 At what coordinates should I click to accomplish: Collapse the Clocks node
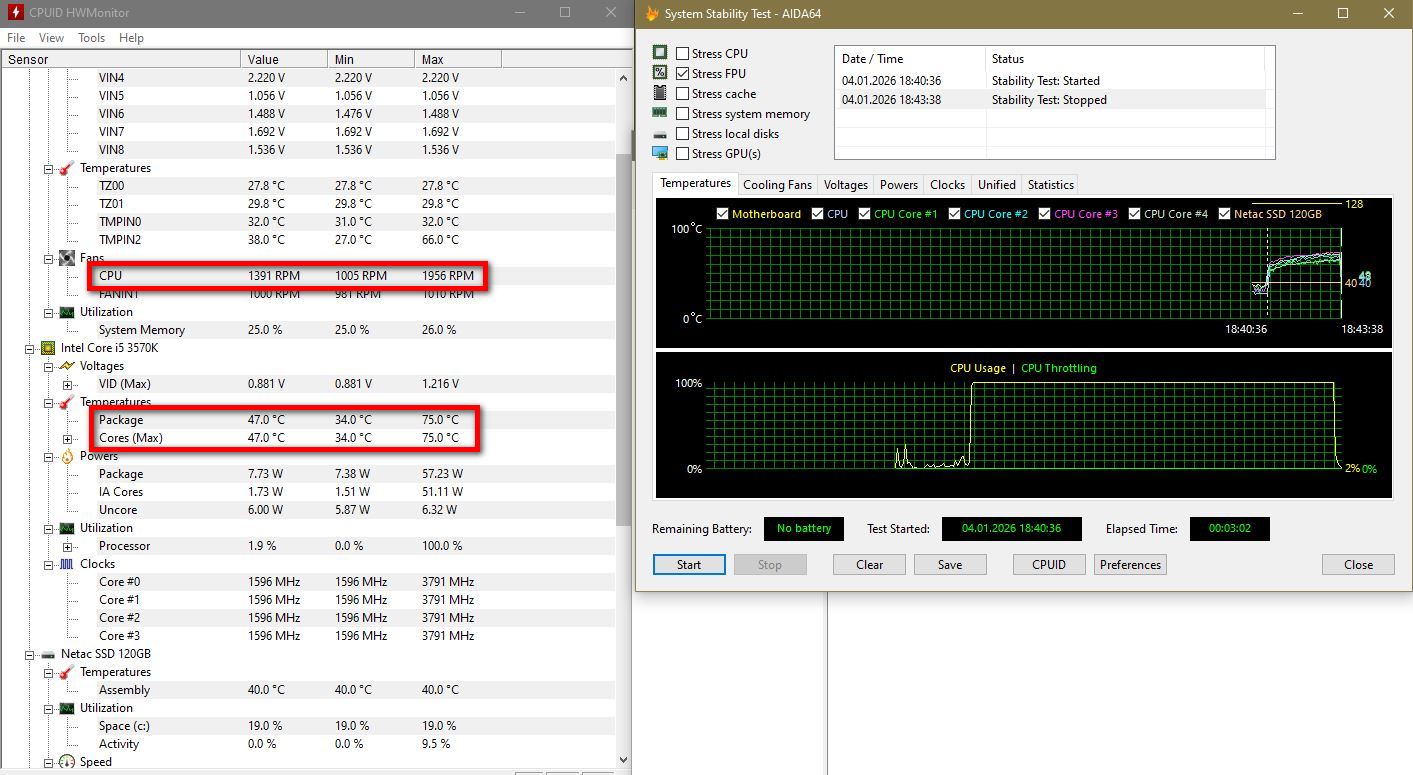(48, 564)
